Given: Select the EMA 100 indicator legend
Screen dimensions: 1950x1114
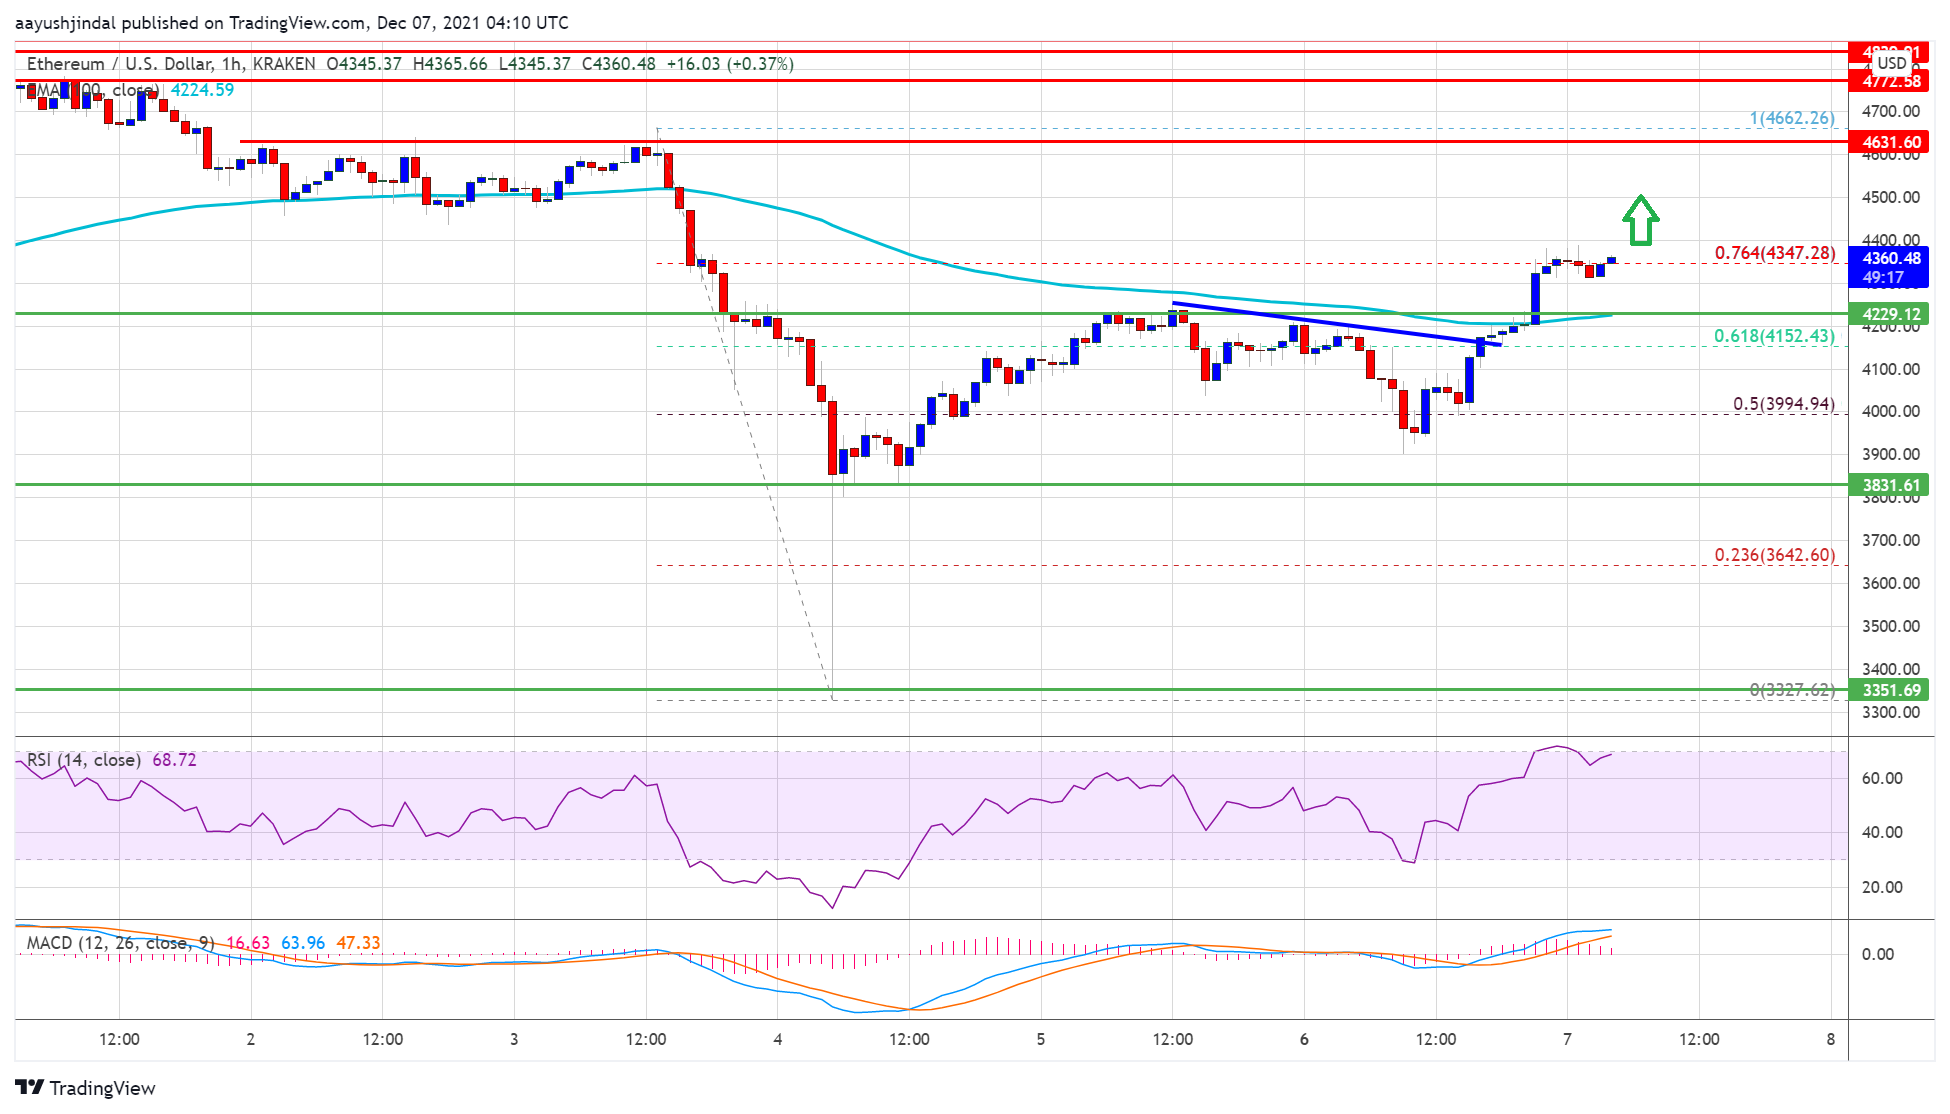Looking at the screenshot, I should (92, 90).
